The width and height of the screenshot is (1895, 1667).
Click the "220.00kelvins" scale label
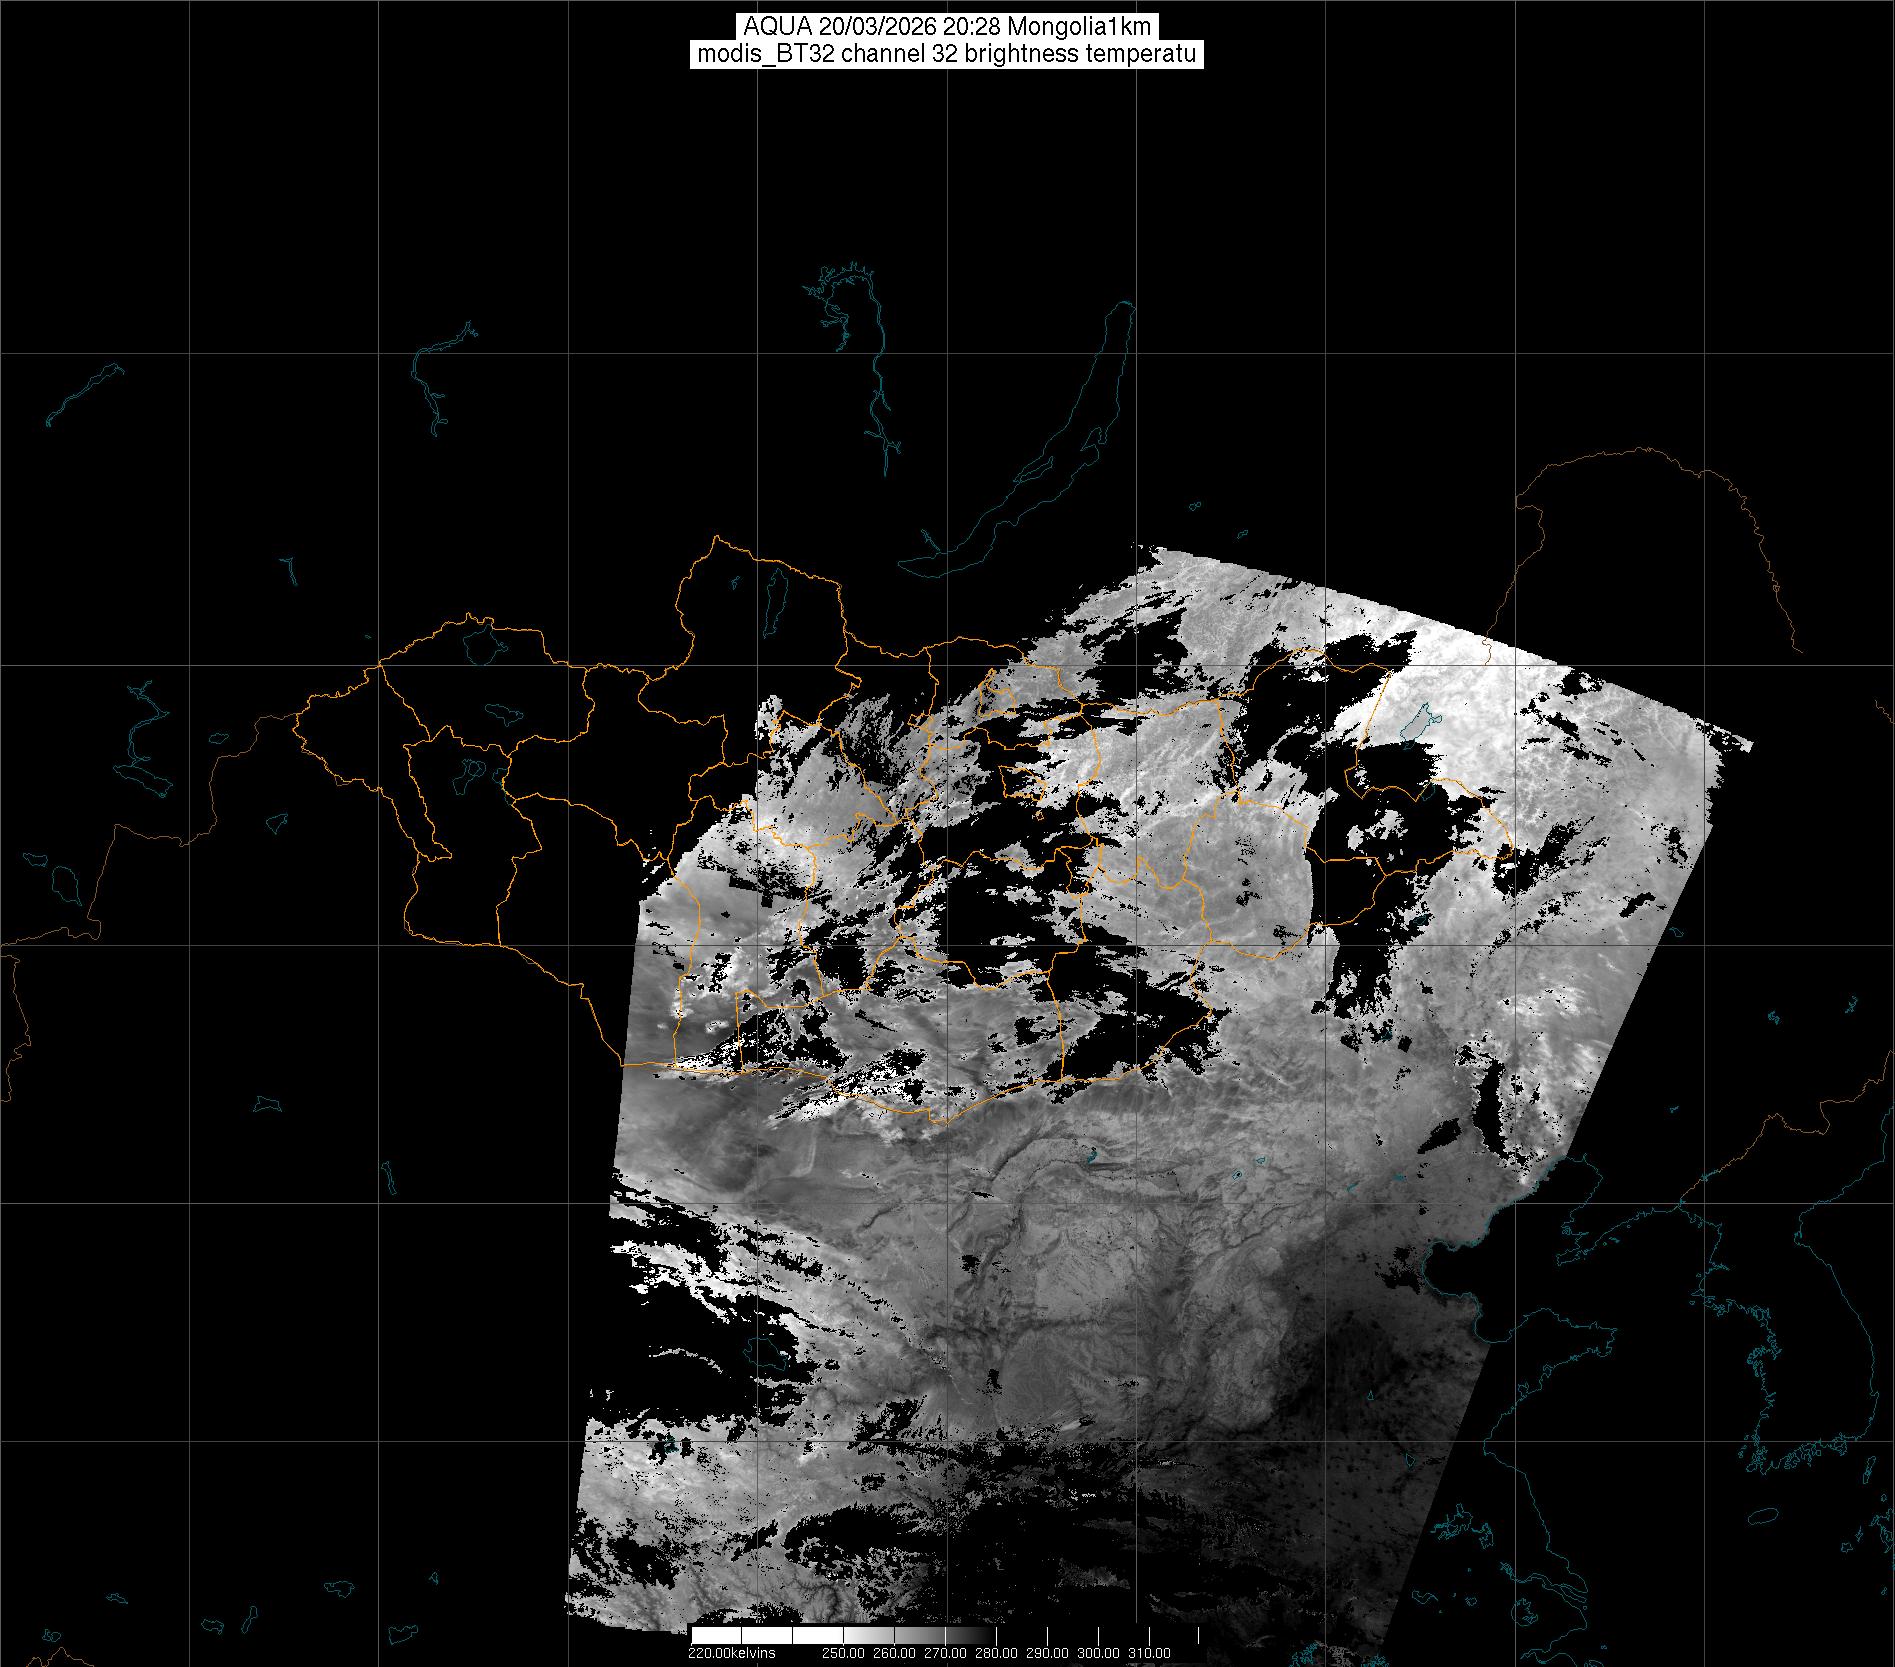pos(731,1652)
